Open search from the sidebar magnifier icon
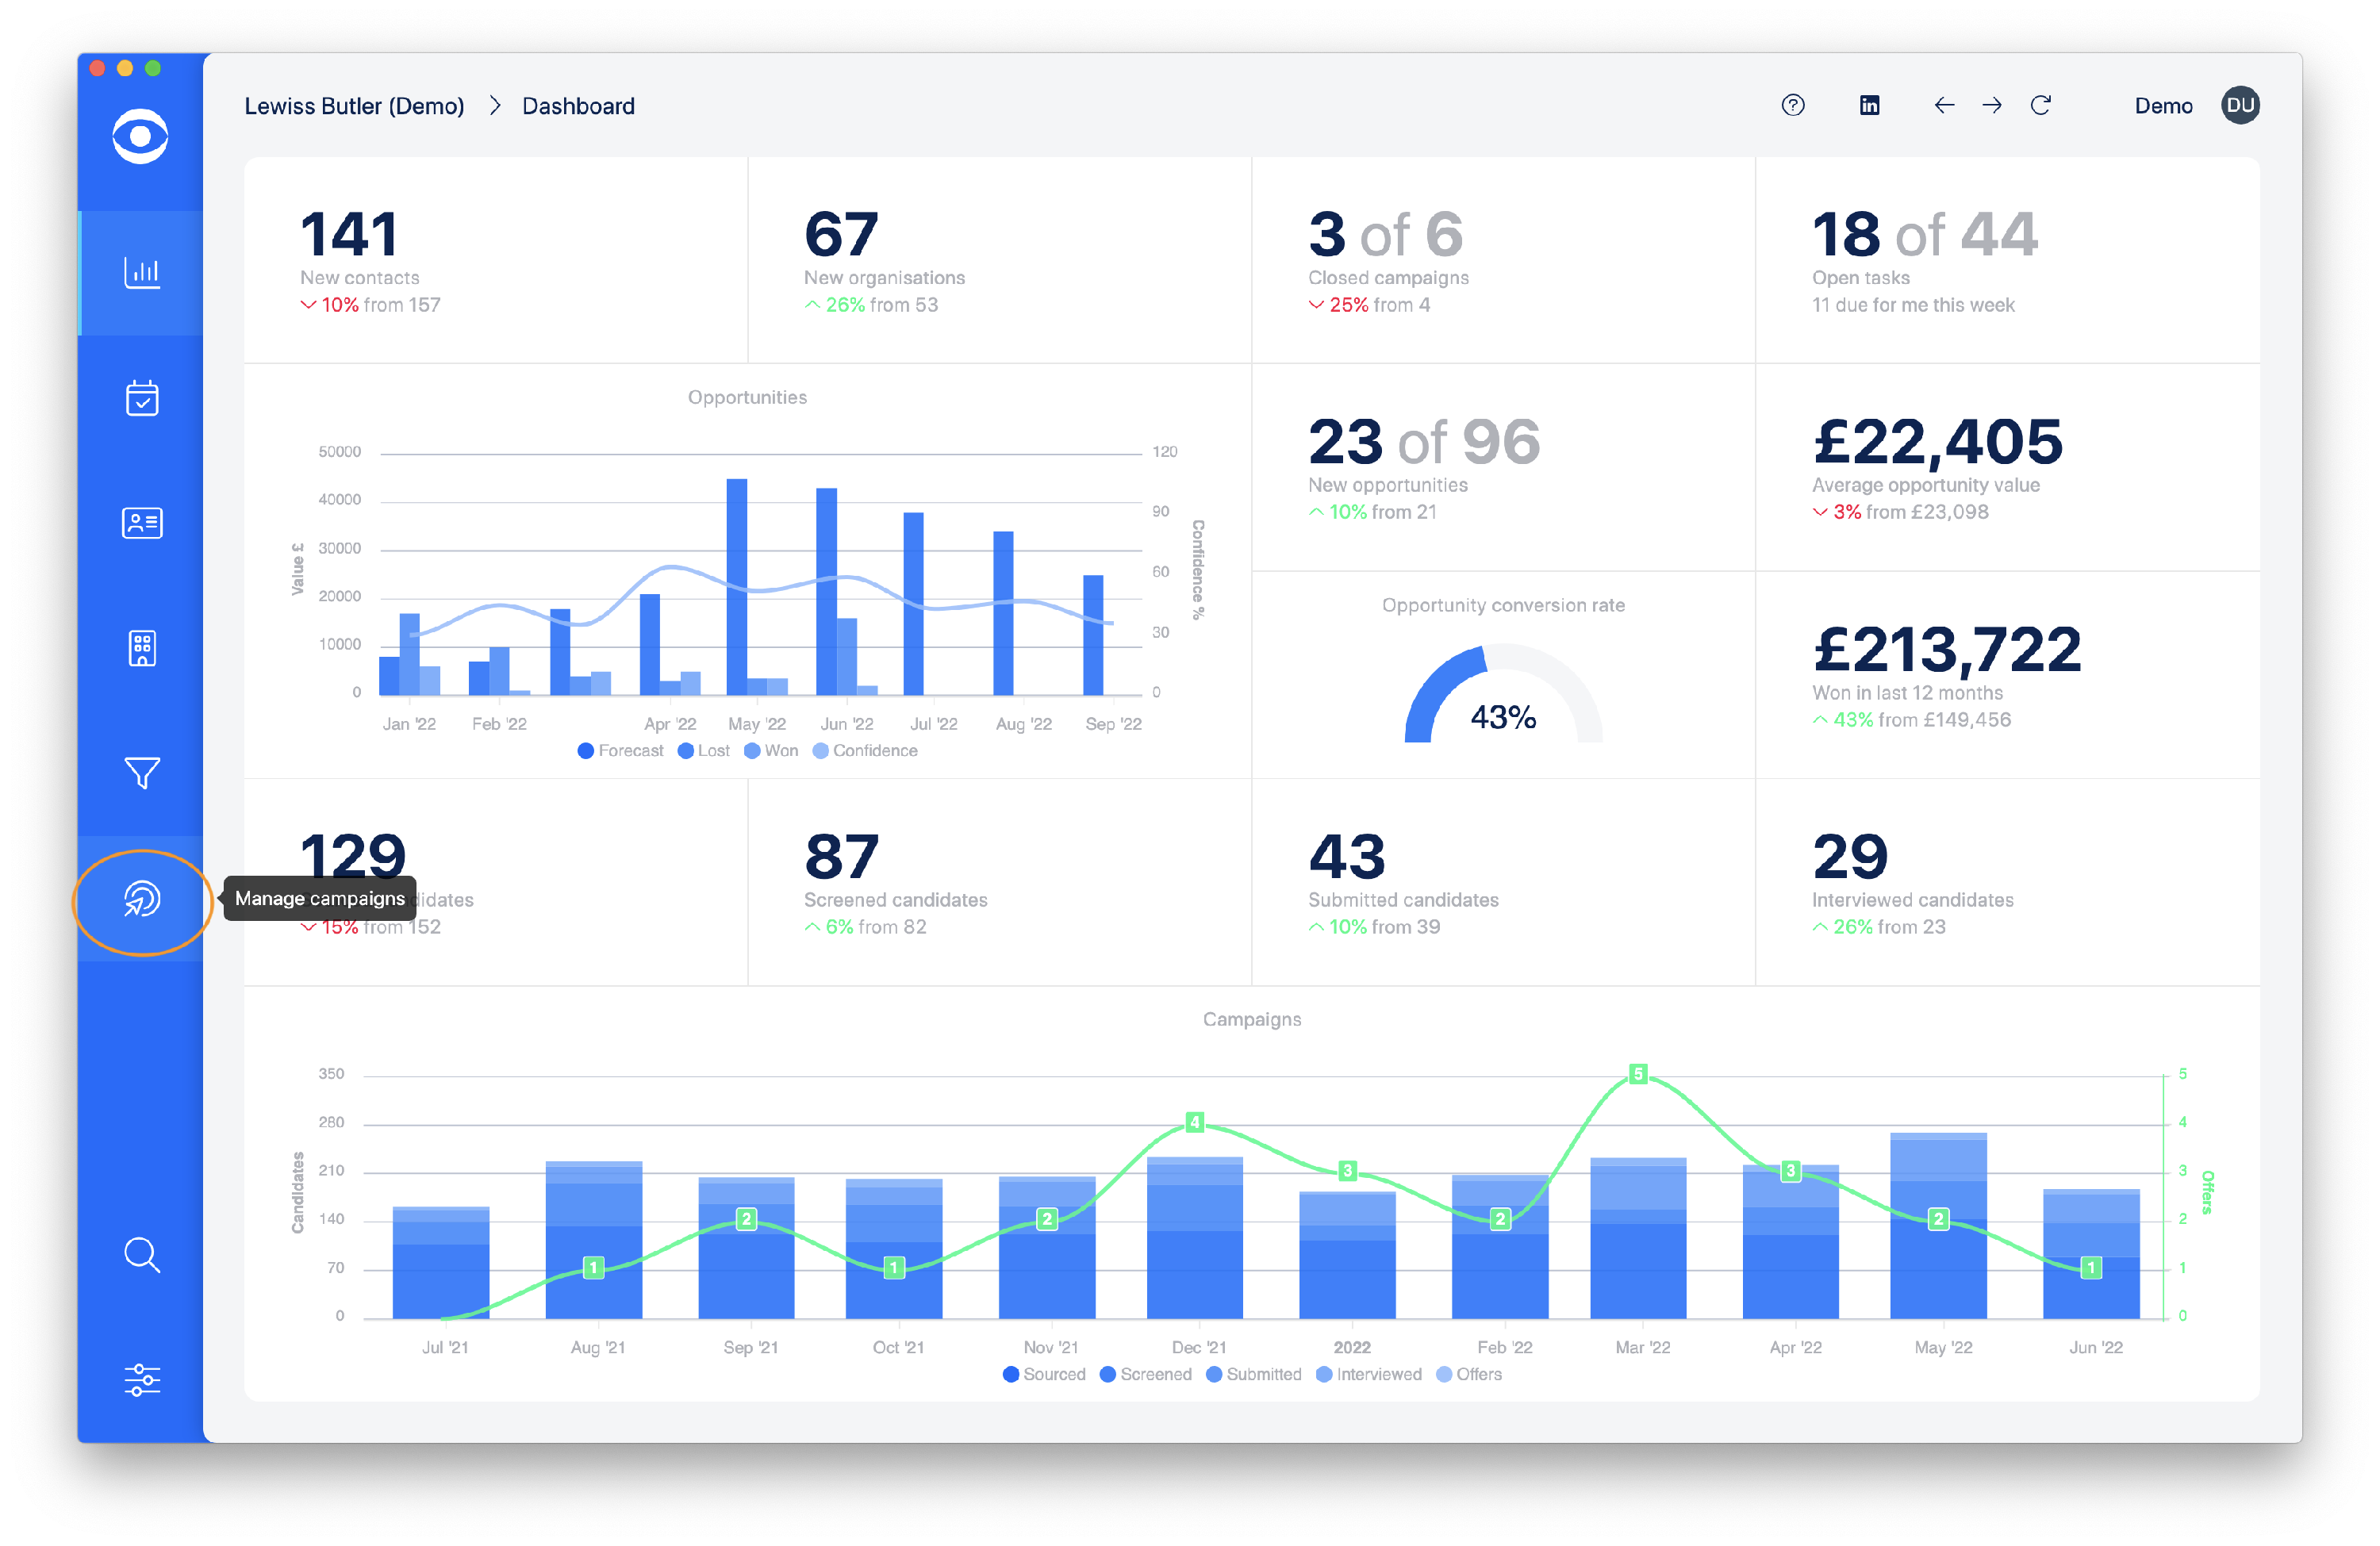The width and height of the screenshot is (2380, 1546). 142,1256
